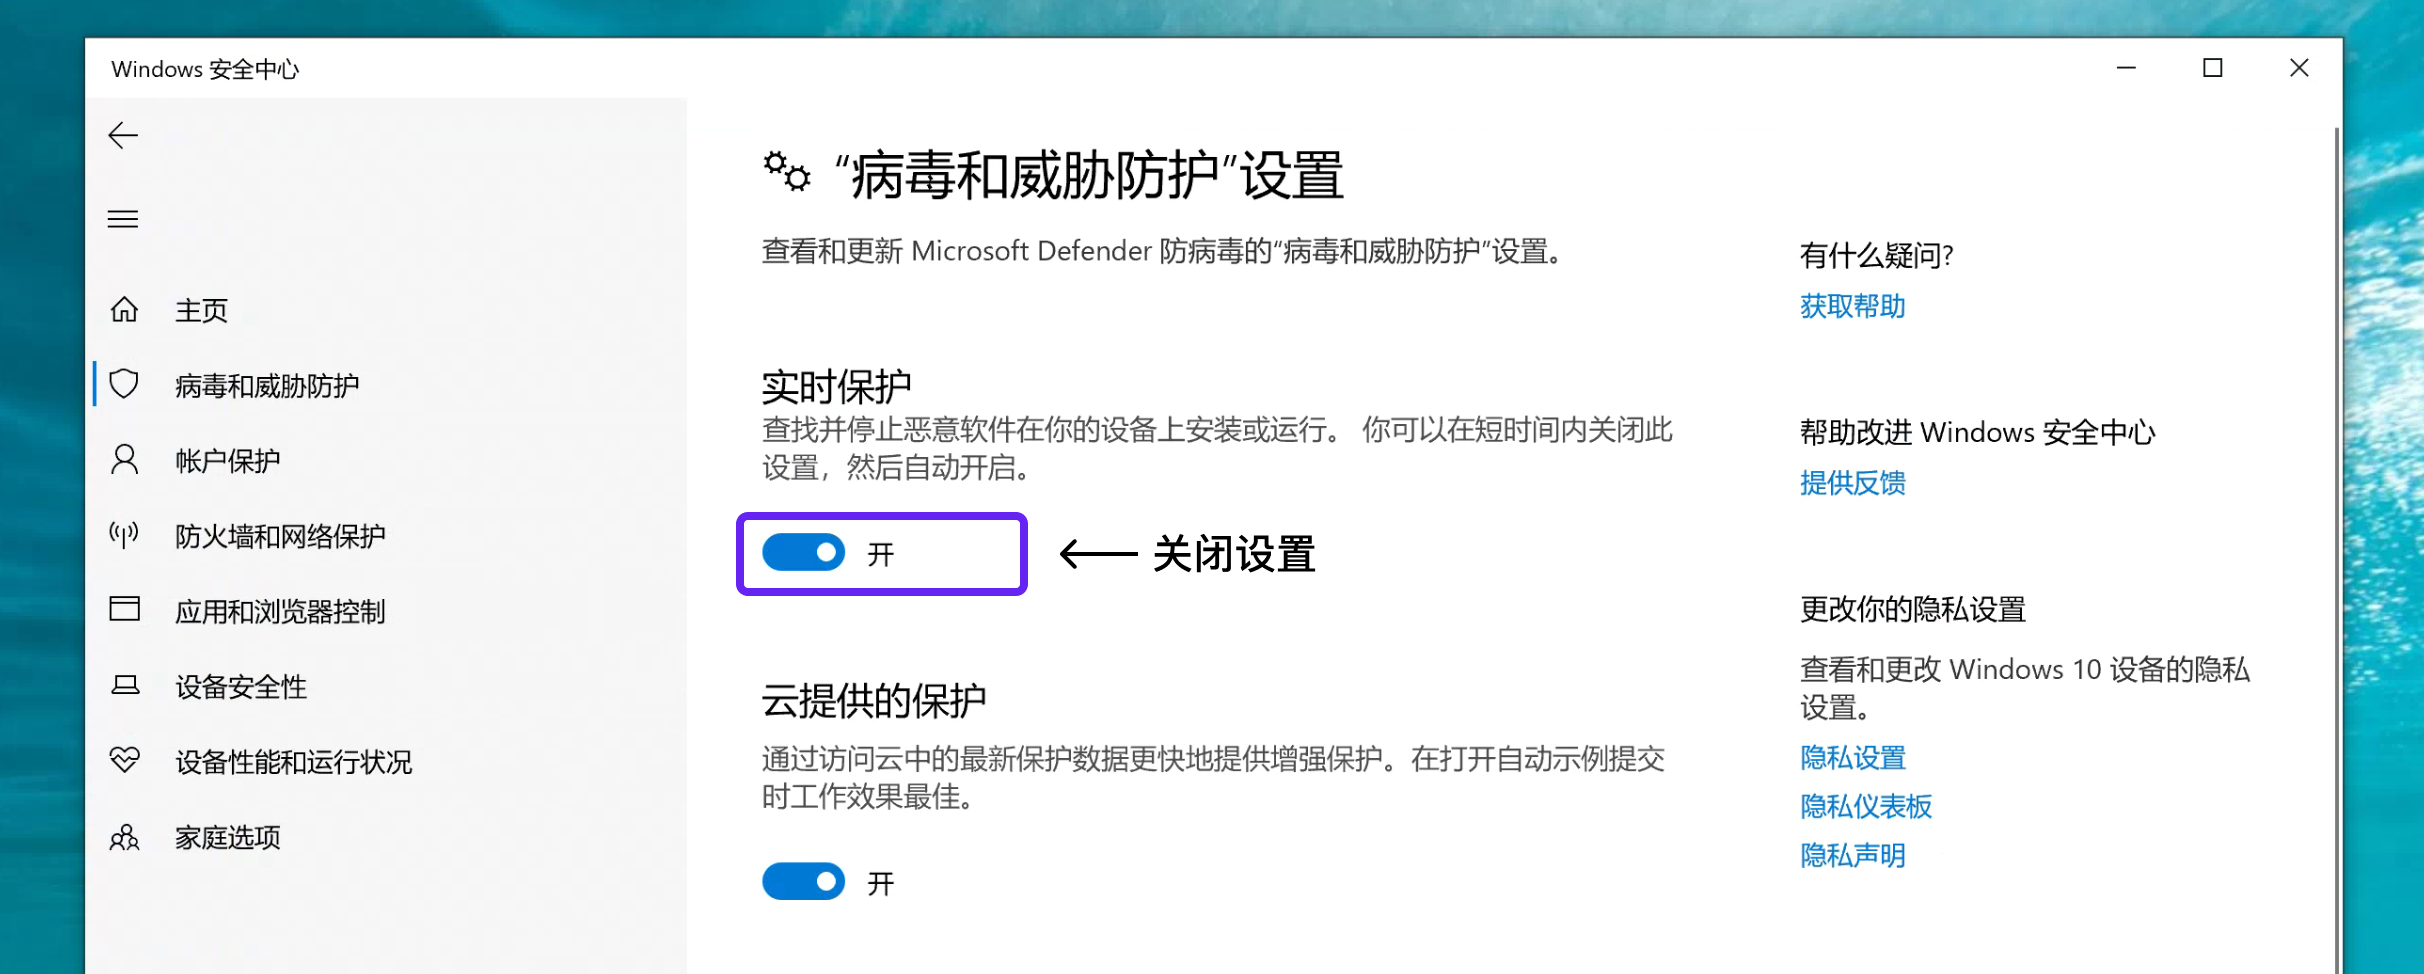2424x974 pixels.
Task: Click the heart icon for 设备性能和运行状况
Action: (125, 760)
